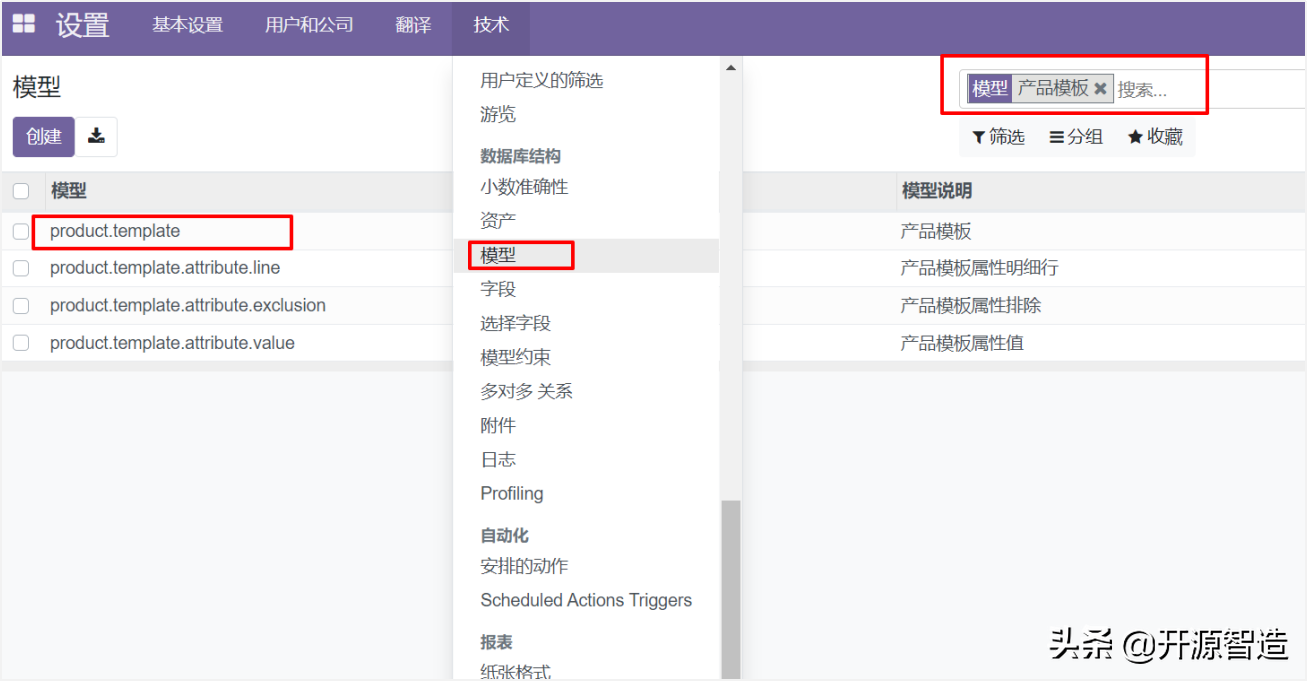Open 安排的动作 menu entry
The width and height of the screenshot is (1308, 681).
tap(524, 566)
